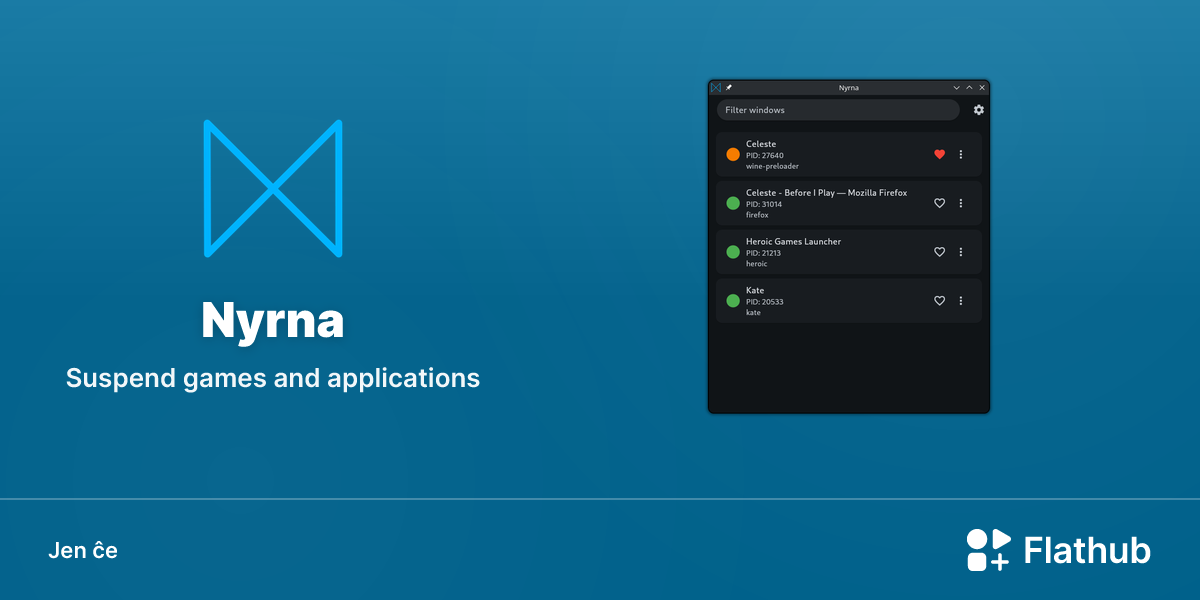Click the large Nyrna logo
The image size is (1200, 600).
(x=273, y=188)
